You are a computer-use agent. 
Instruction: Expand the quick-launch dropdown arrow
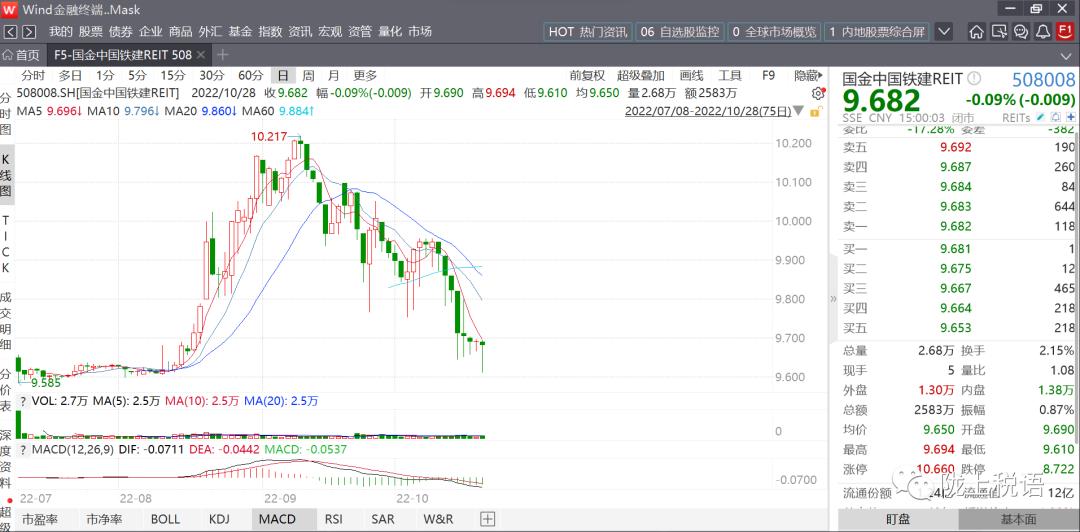tap(944, 32)
